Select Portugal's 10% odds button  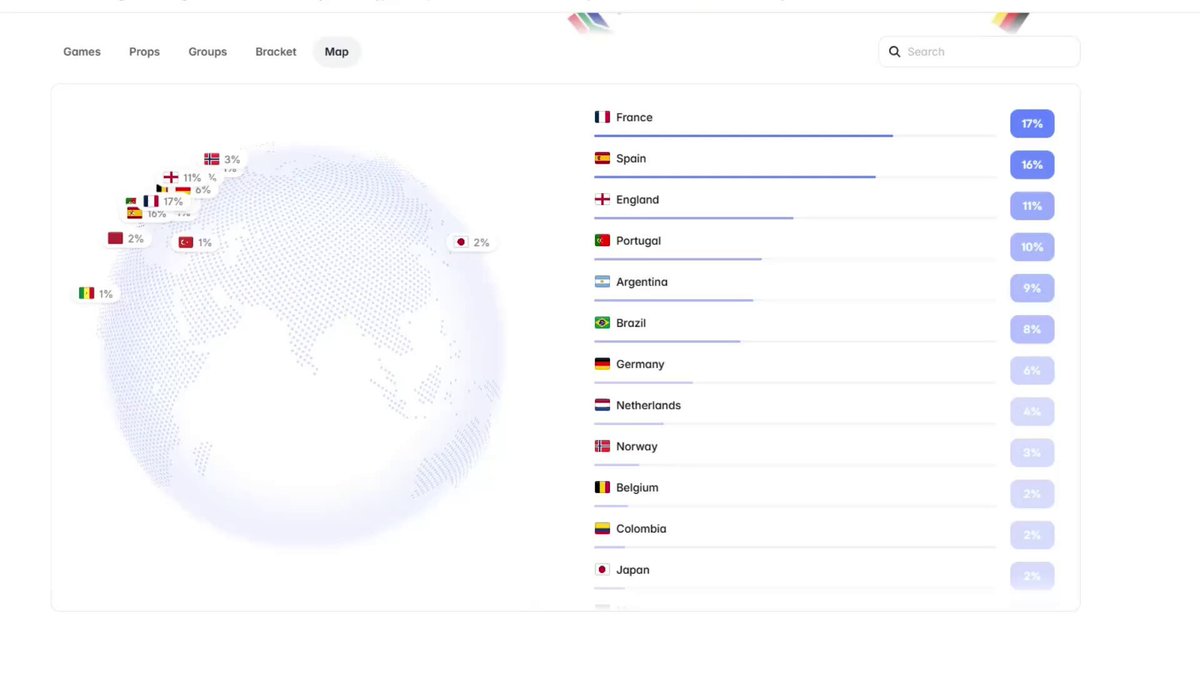pos(1032,247)
